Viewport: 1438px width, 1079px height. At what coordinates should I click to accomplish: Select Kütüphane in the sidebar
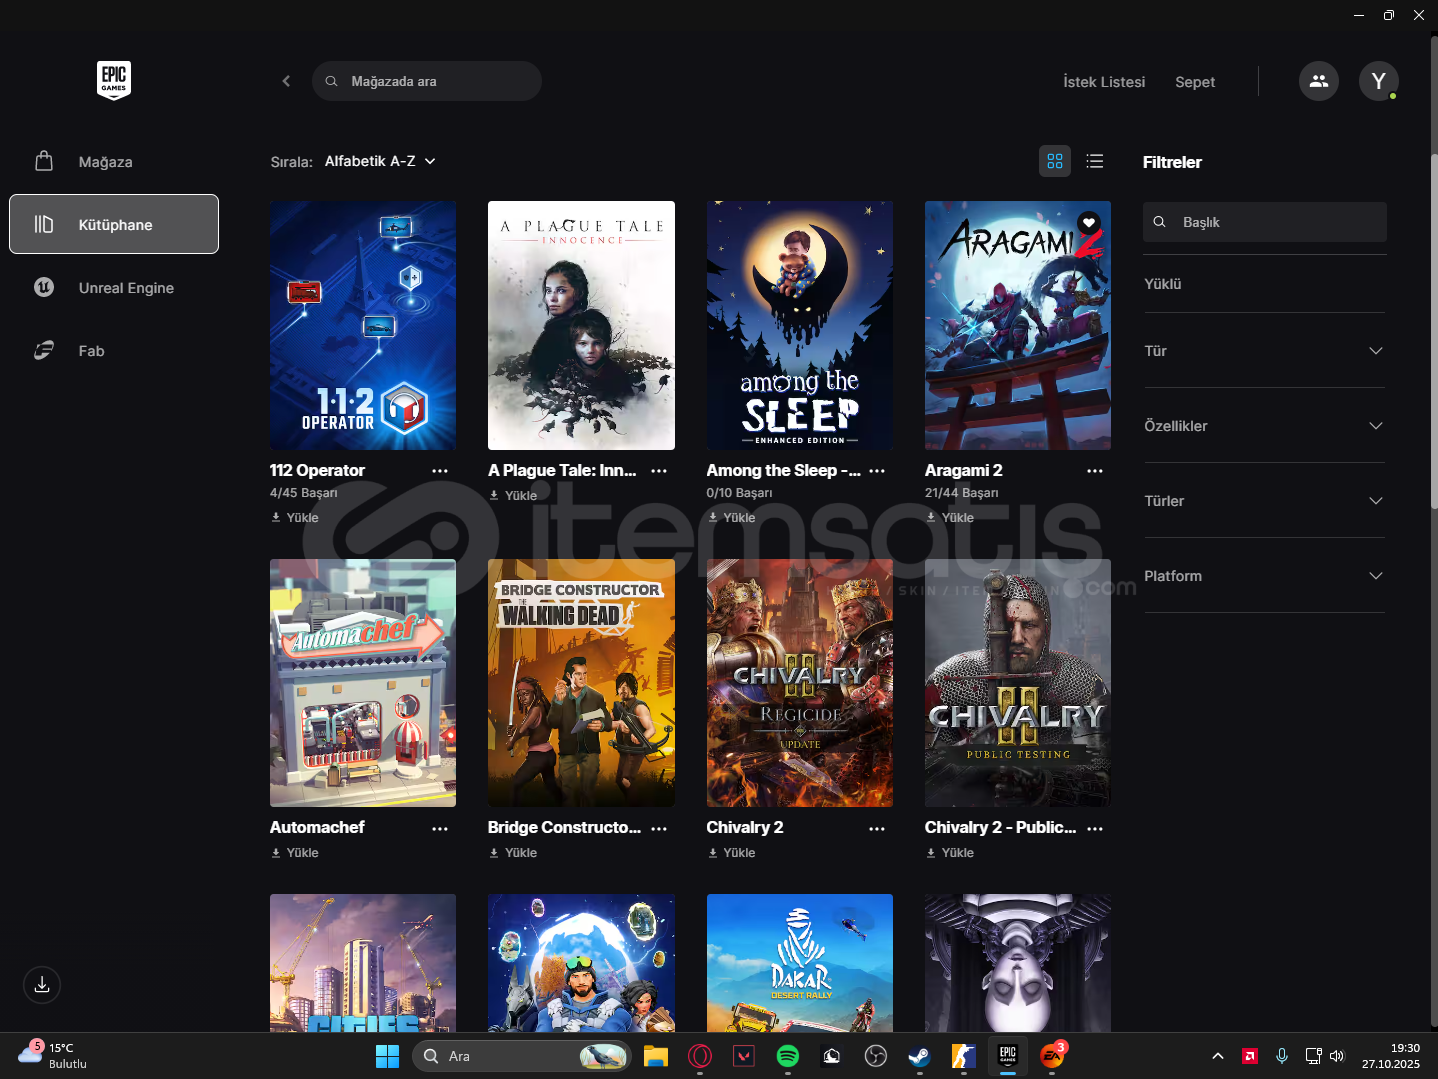click(114, 224)
